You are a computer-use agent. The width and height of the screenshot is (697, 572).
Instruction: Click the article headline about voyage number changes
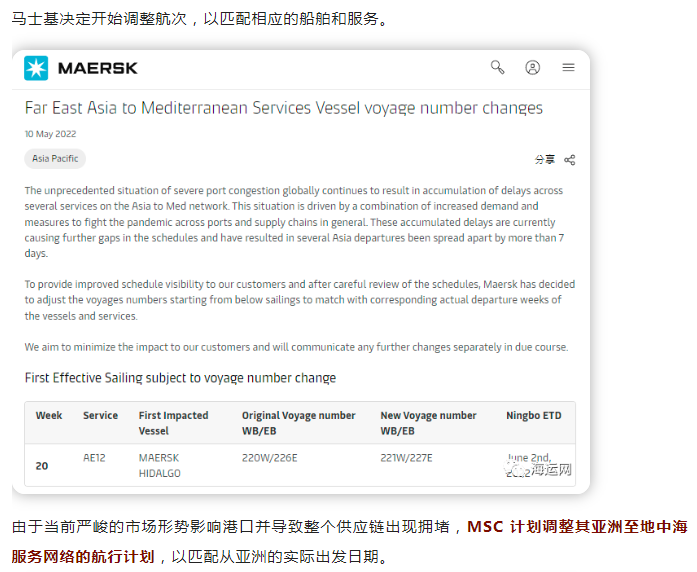[284, 108]
